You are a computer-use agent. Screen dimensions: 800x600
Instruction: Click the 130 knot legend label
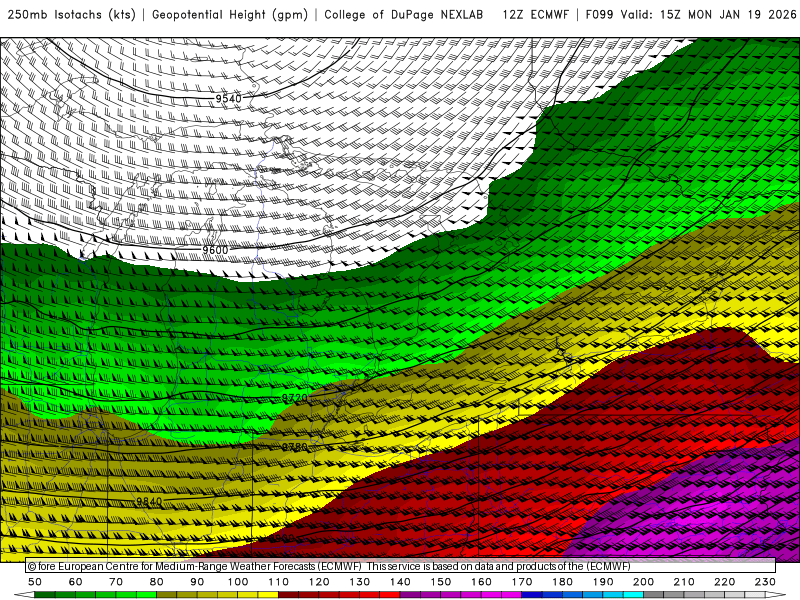pos(360,582)
